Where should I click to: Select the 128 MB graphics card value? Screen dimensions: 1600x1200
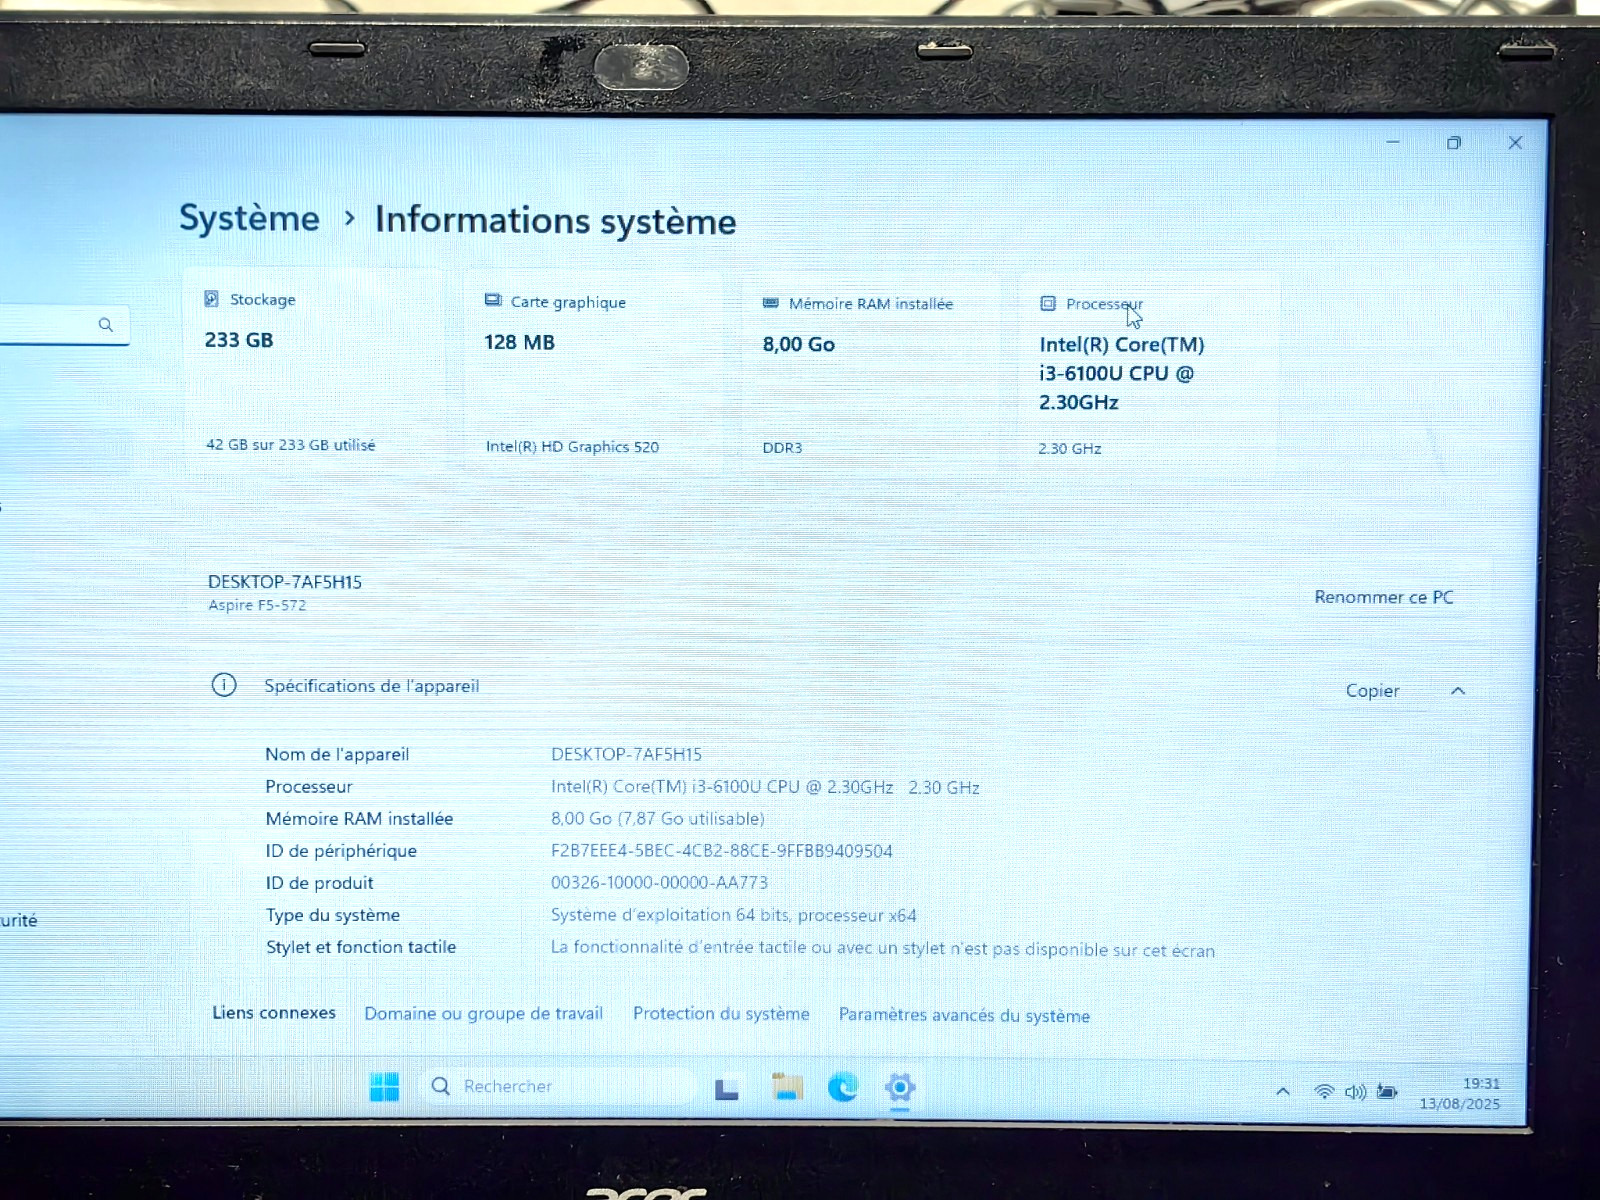point(519,342)
